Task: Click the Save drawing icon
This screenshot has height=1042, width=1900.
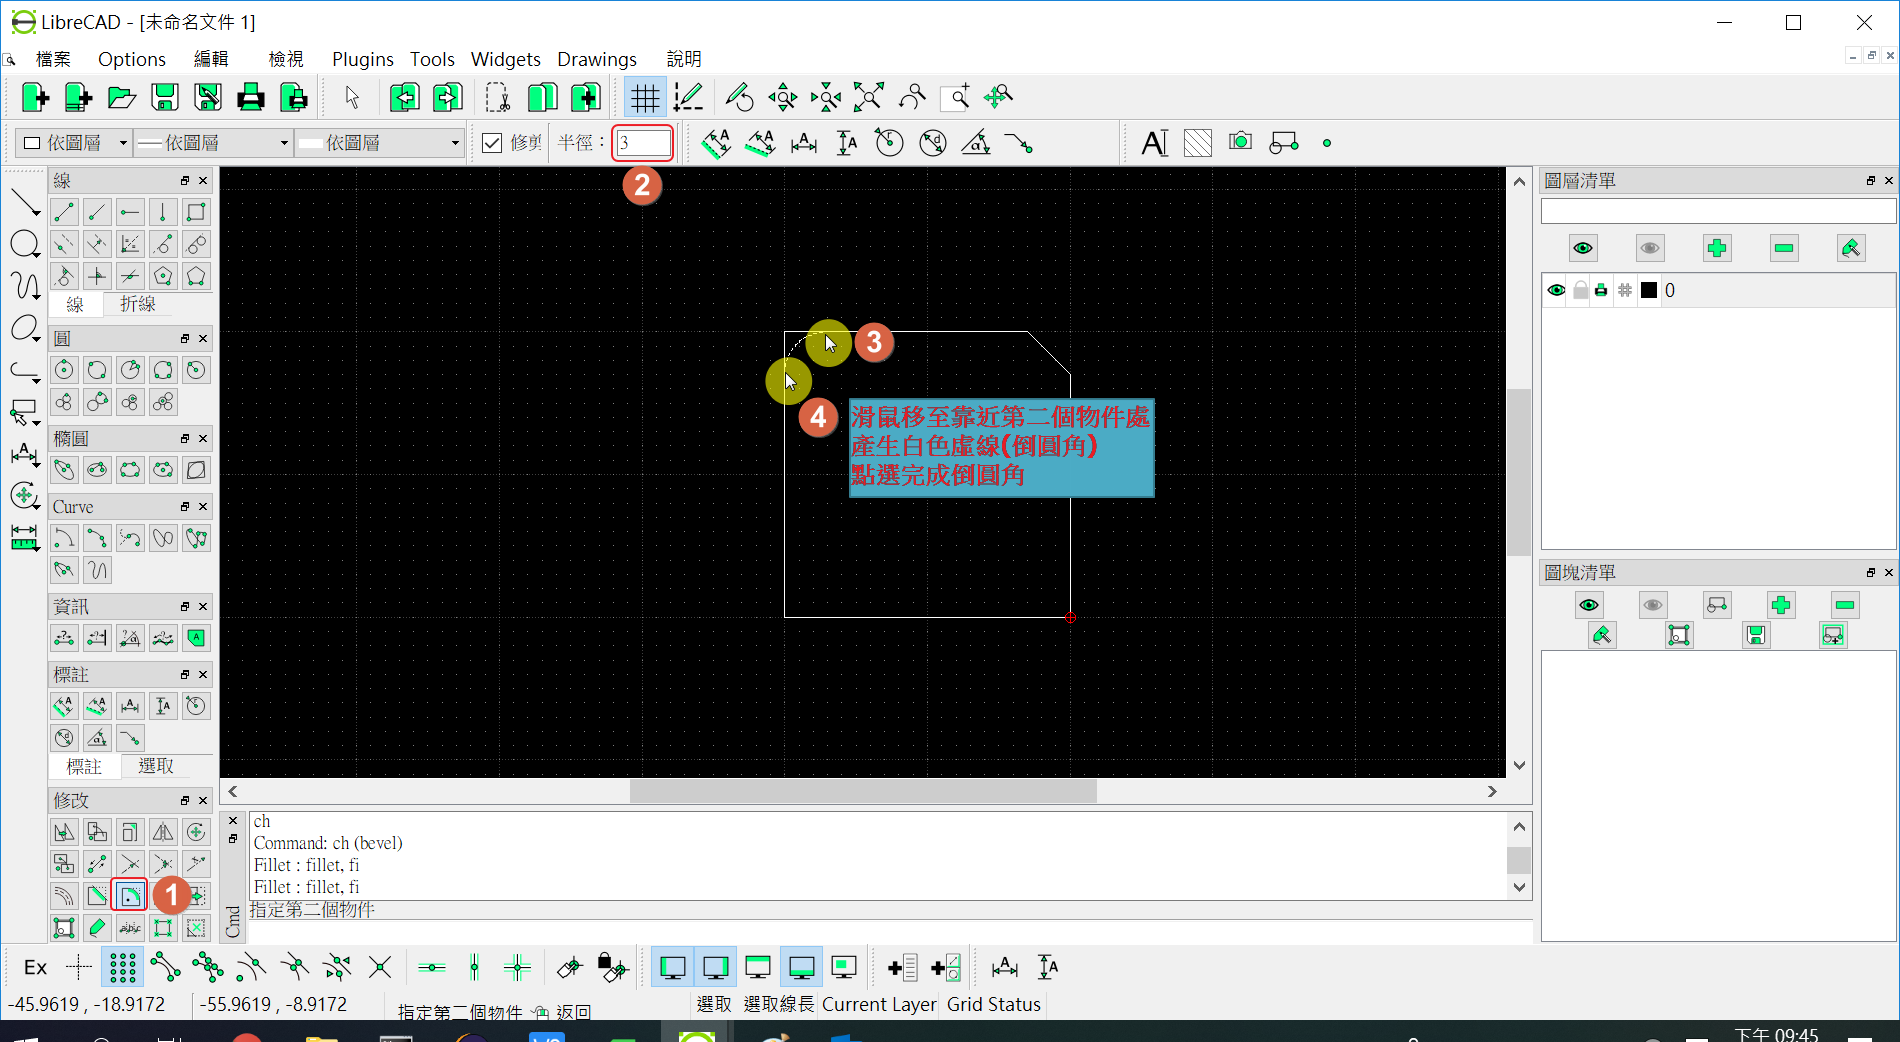Action: [x=165, y=97]
